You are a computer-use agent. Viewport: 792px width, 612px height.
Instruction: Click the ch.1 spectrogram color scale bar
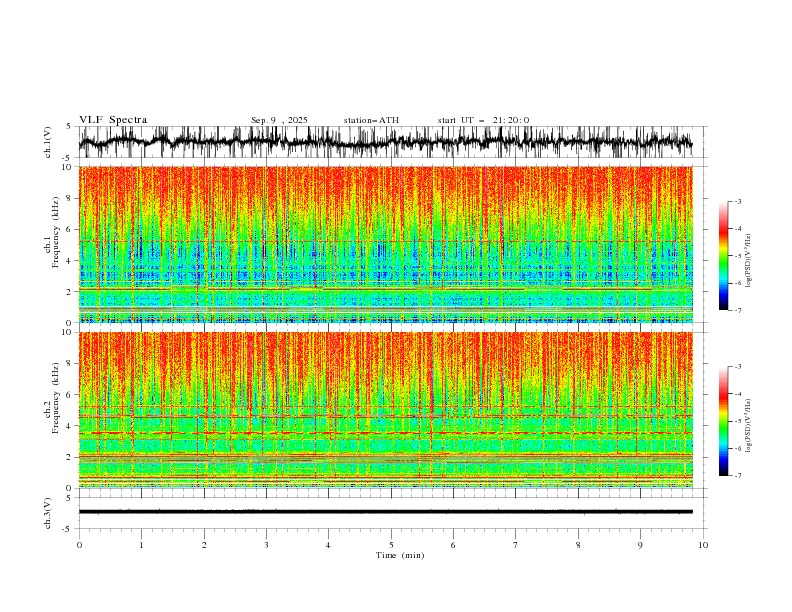point(723,256)
